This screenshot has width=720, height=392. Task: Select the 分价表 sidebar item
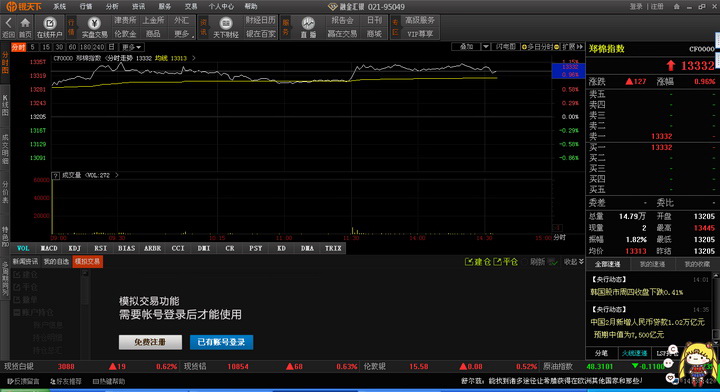5,192
